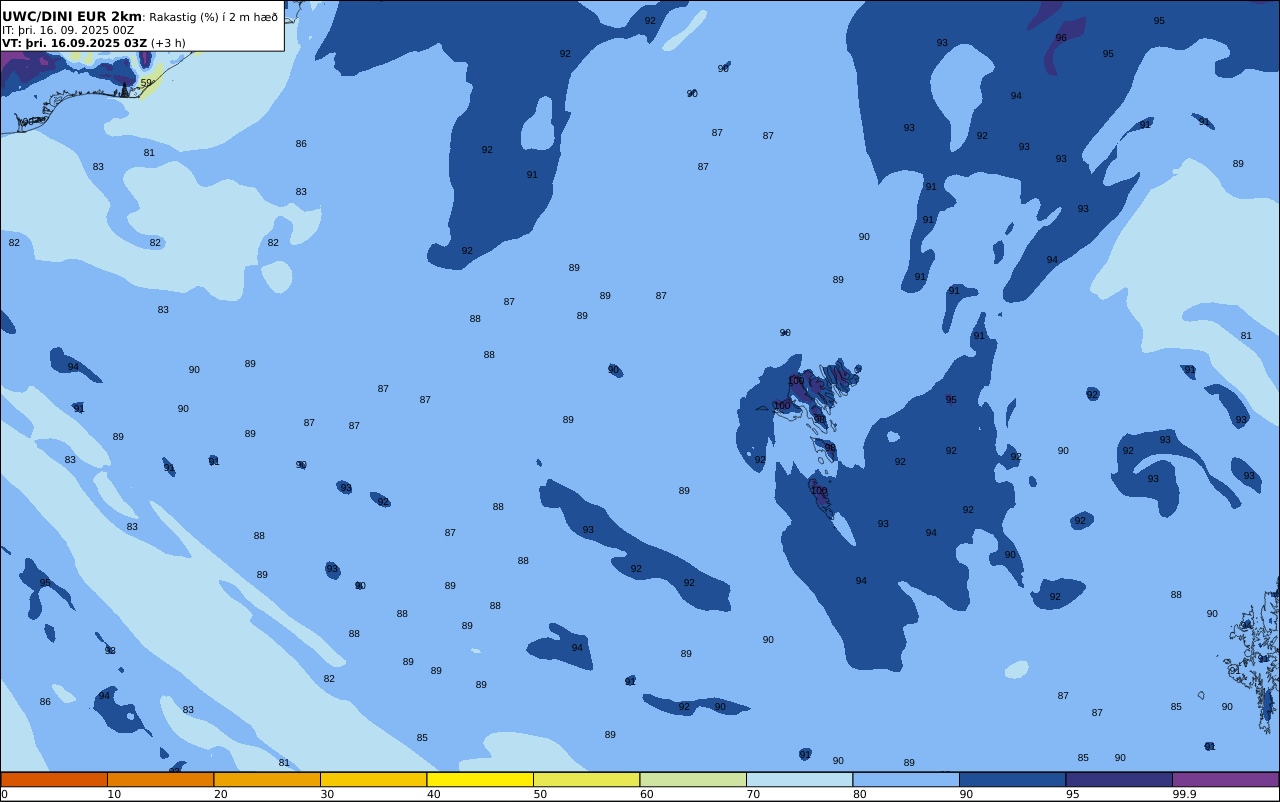Click the '96' humidity value on the map

1061,38
